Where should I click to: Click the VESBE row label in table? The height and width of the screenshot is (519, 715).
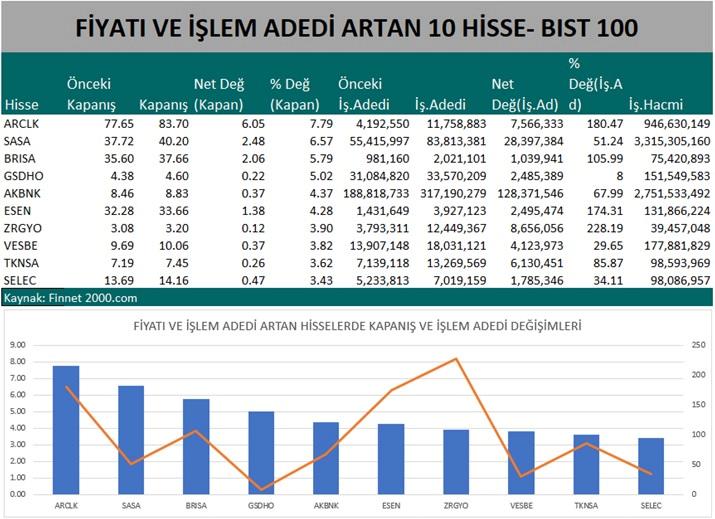(x=21, y=245)
